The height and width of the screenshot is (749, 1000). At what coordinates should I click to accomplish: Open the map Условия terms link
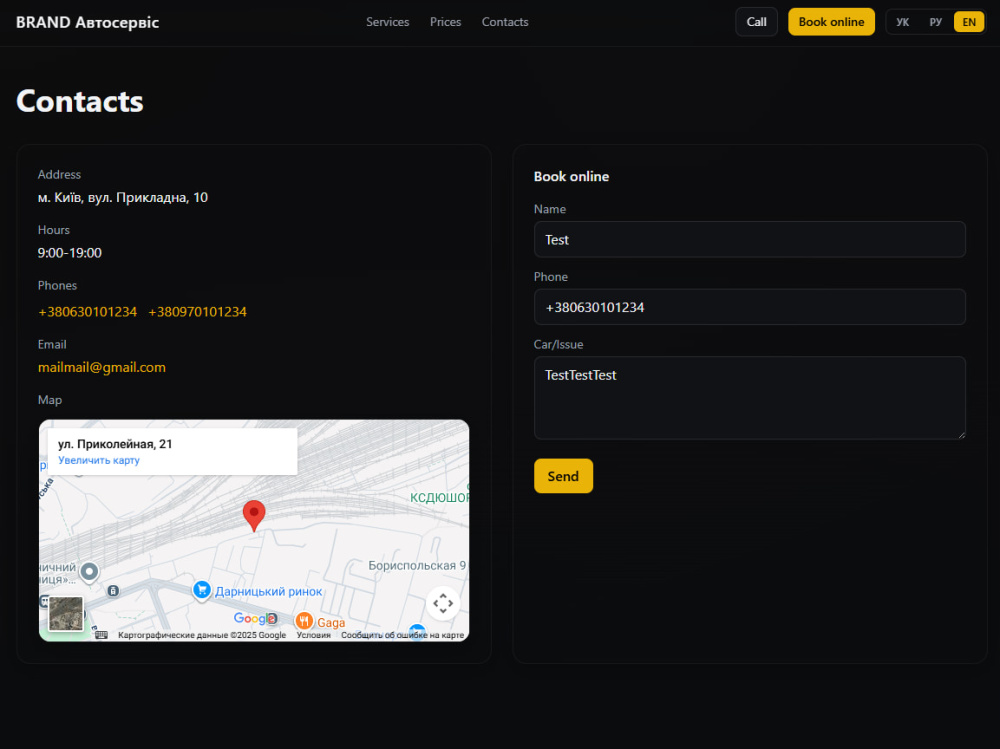pos(314,635)
